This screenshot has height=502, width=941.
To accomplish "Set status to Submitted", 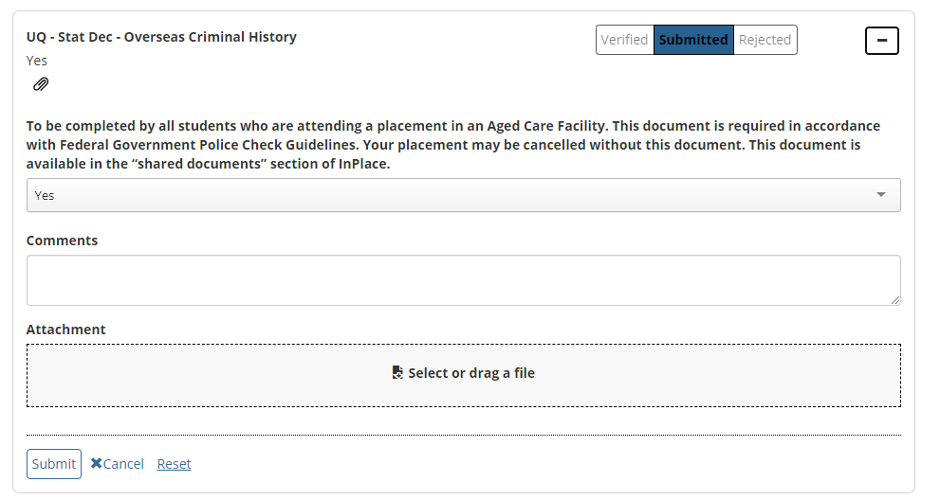I will coord(693,40).
